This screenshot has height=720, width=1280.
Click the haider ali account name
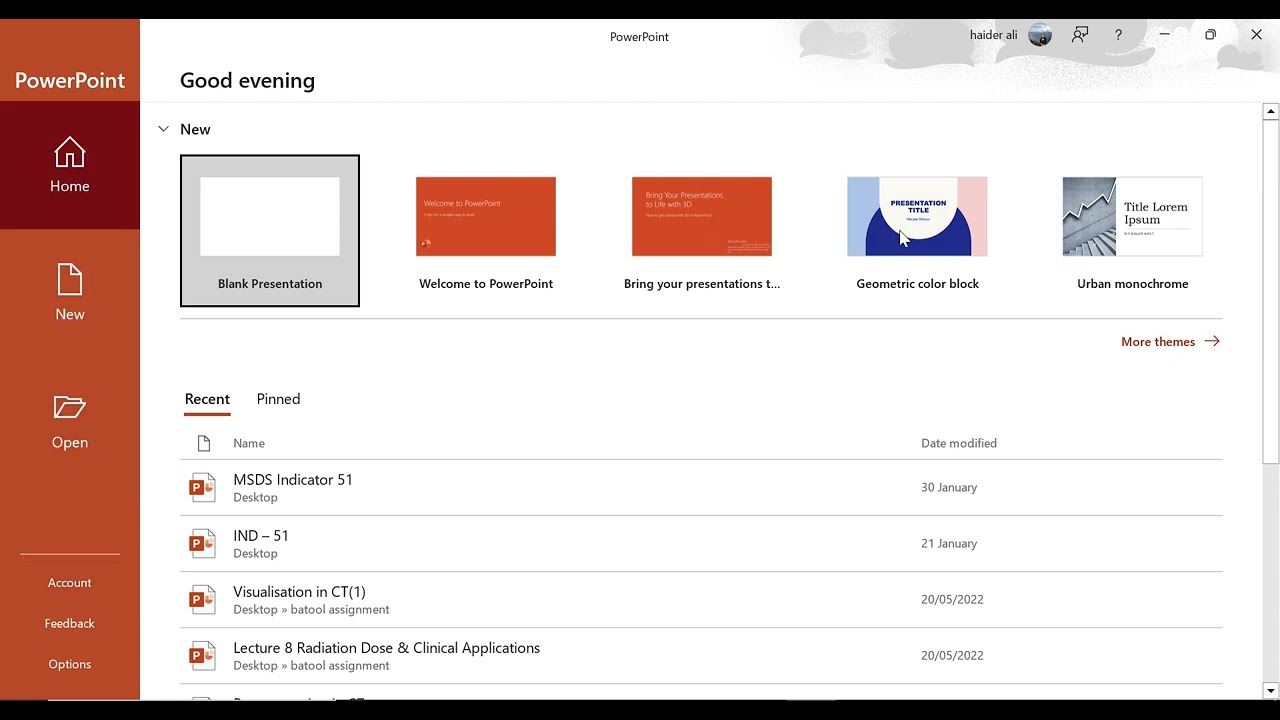[x=993, y=35]
